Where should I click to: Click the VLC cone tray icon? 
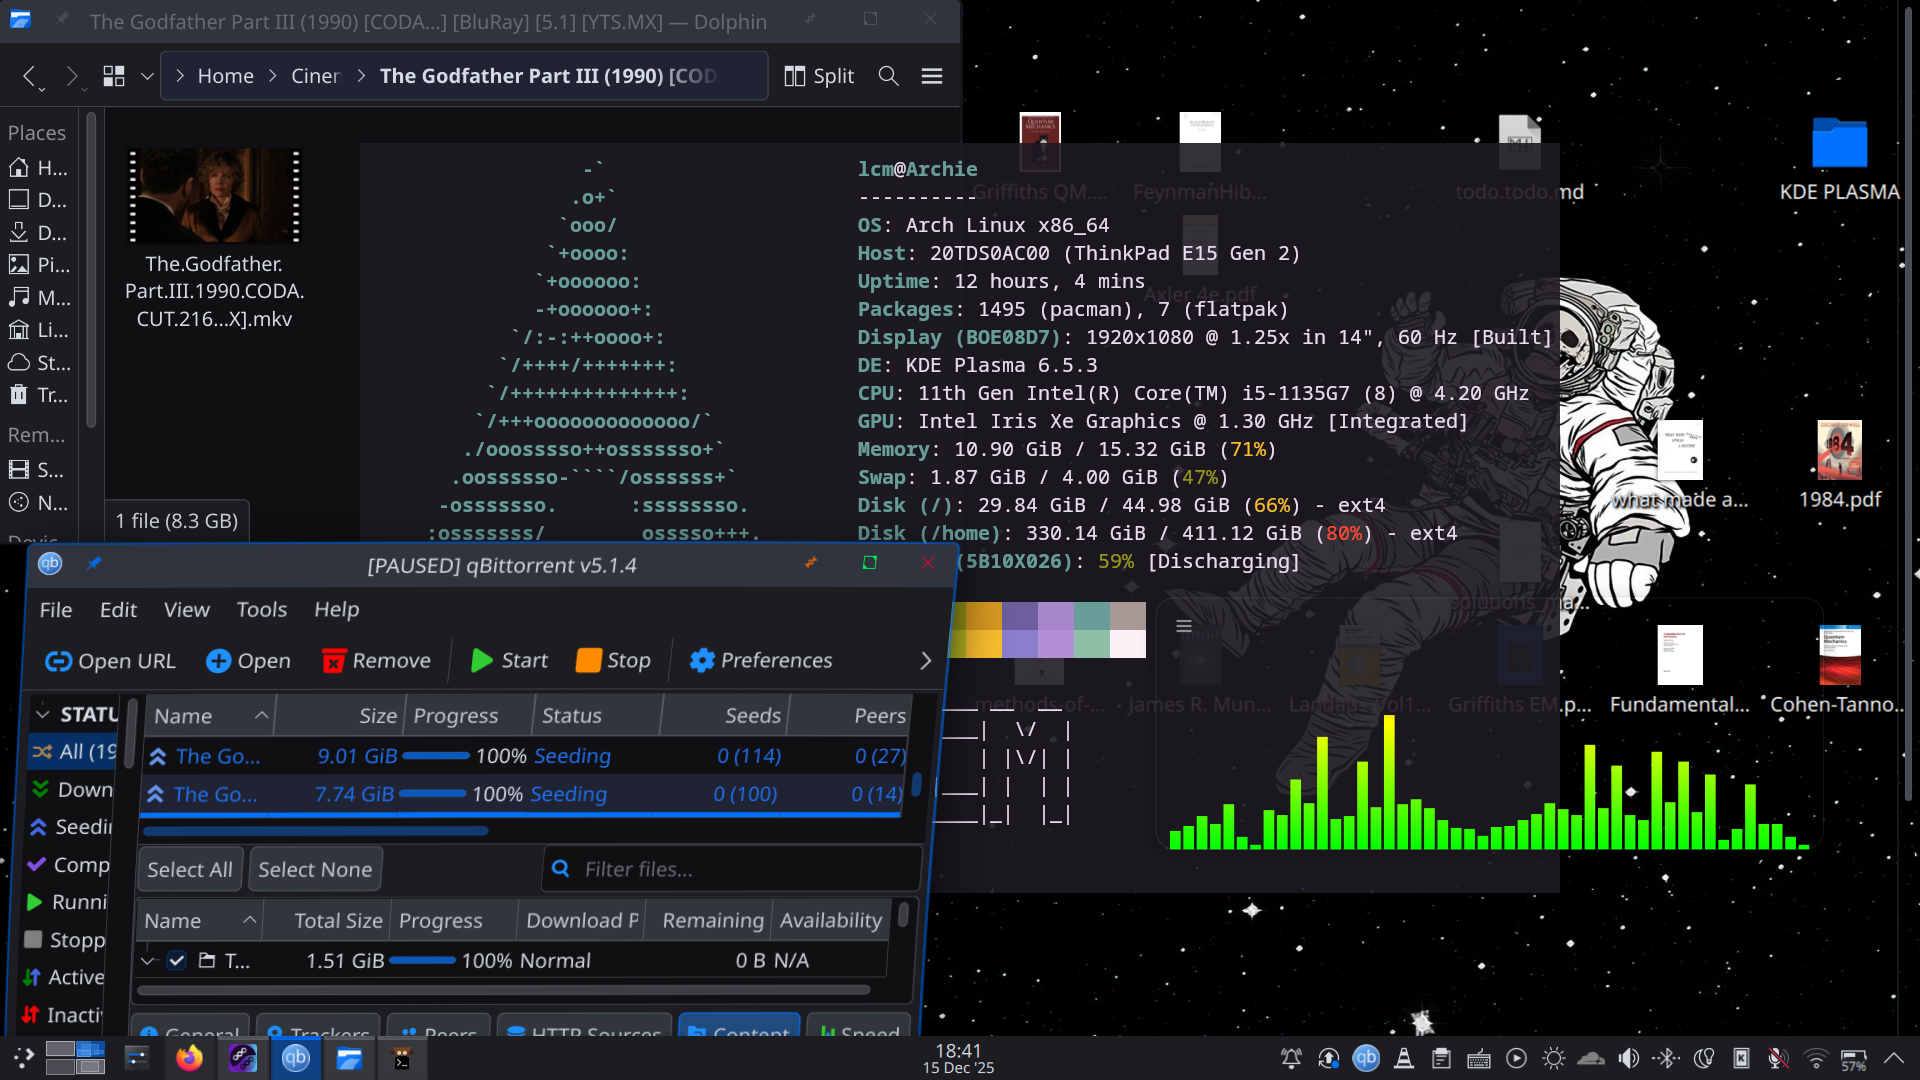point(1404,1058)
